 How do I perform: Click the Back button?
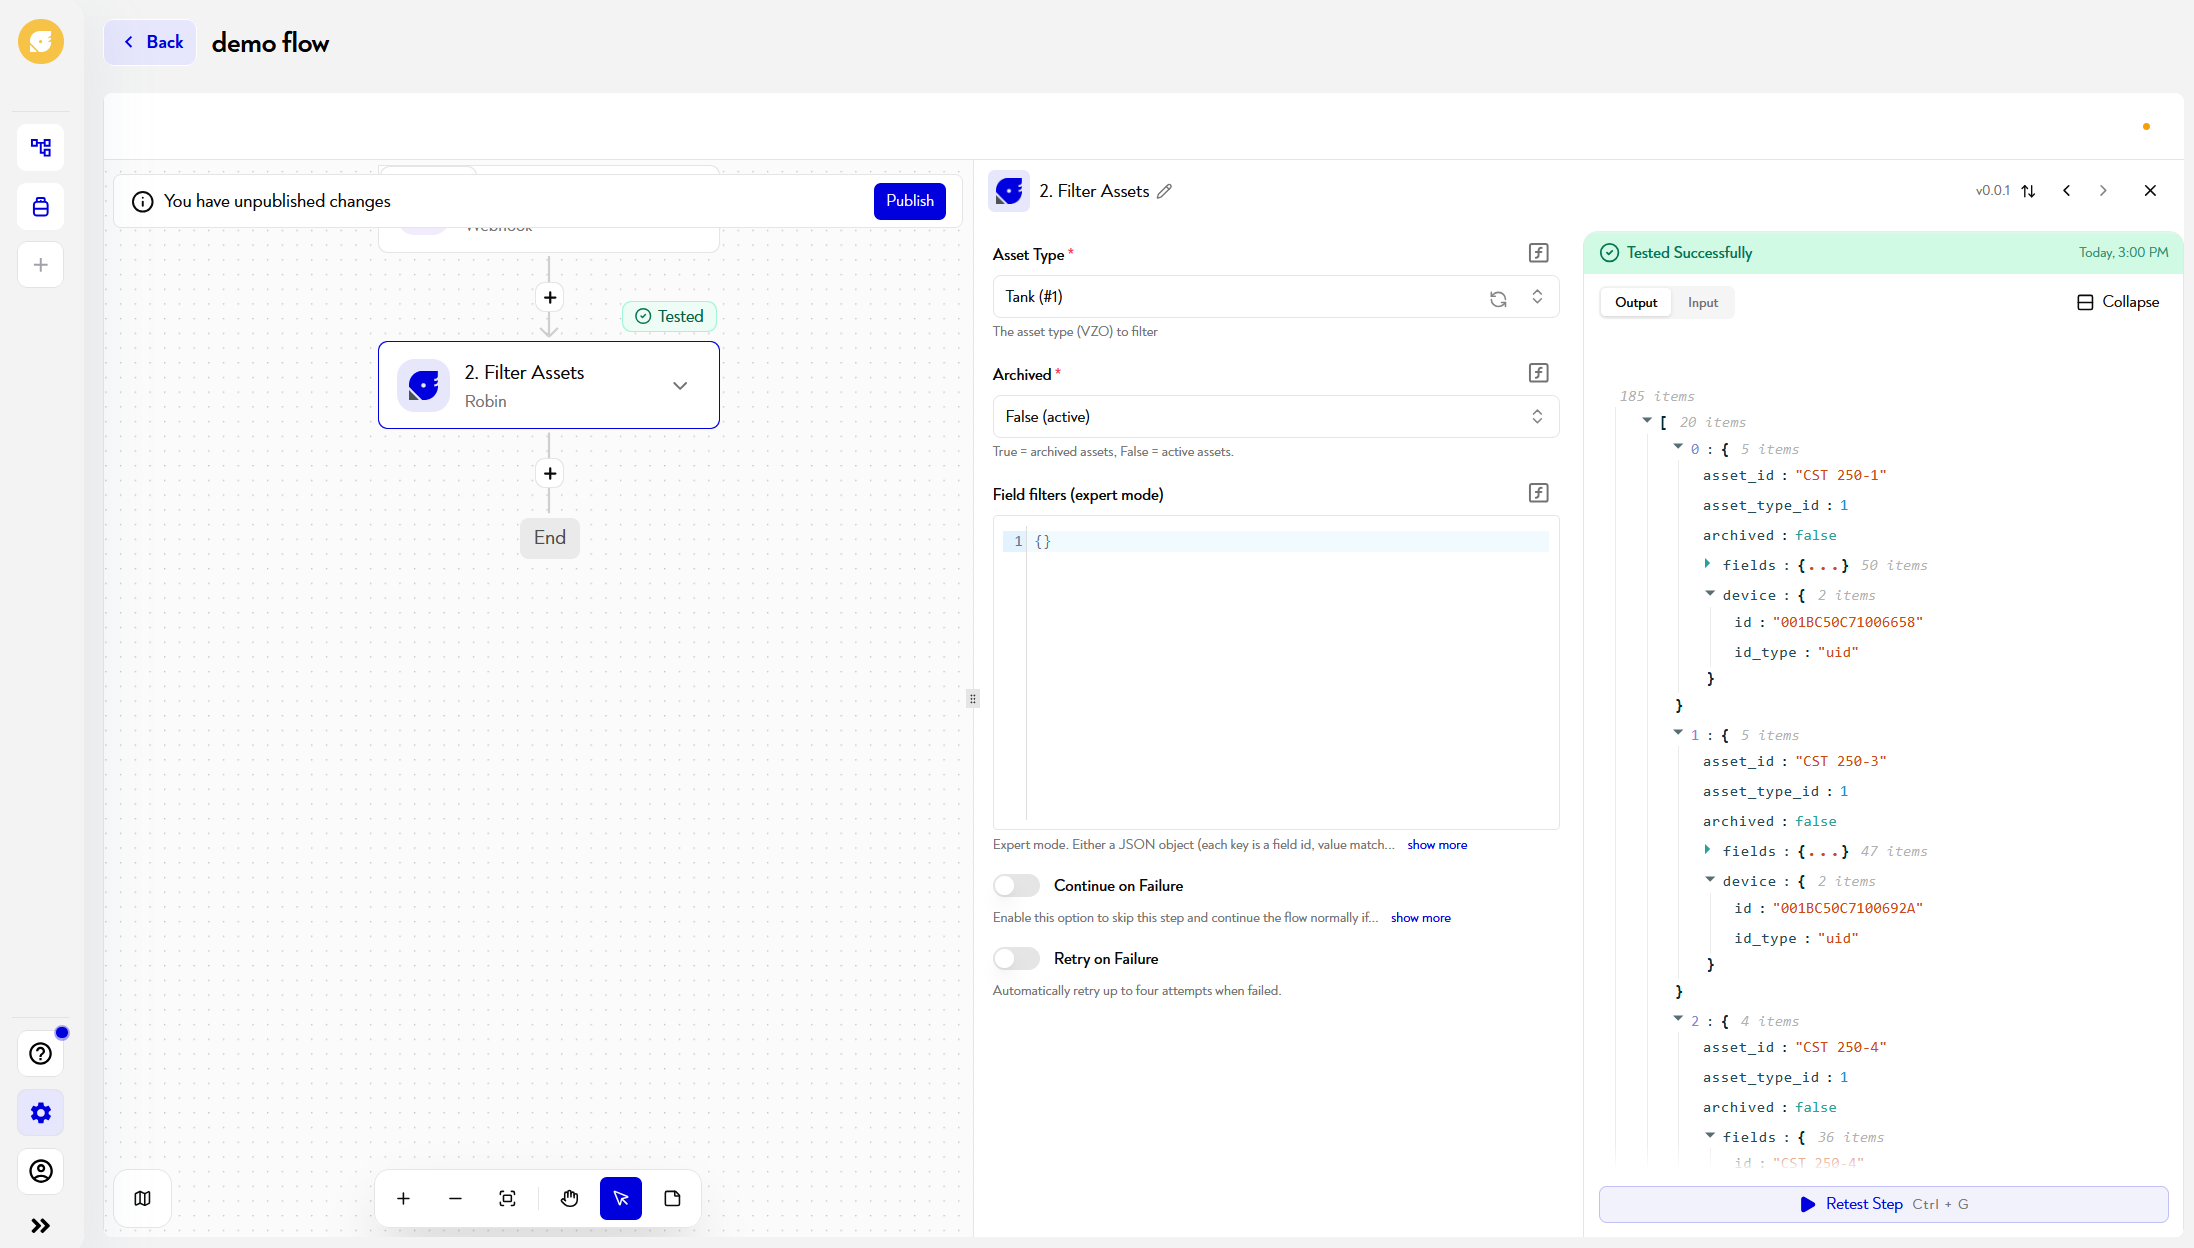point(151,42)
